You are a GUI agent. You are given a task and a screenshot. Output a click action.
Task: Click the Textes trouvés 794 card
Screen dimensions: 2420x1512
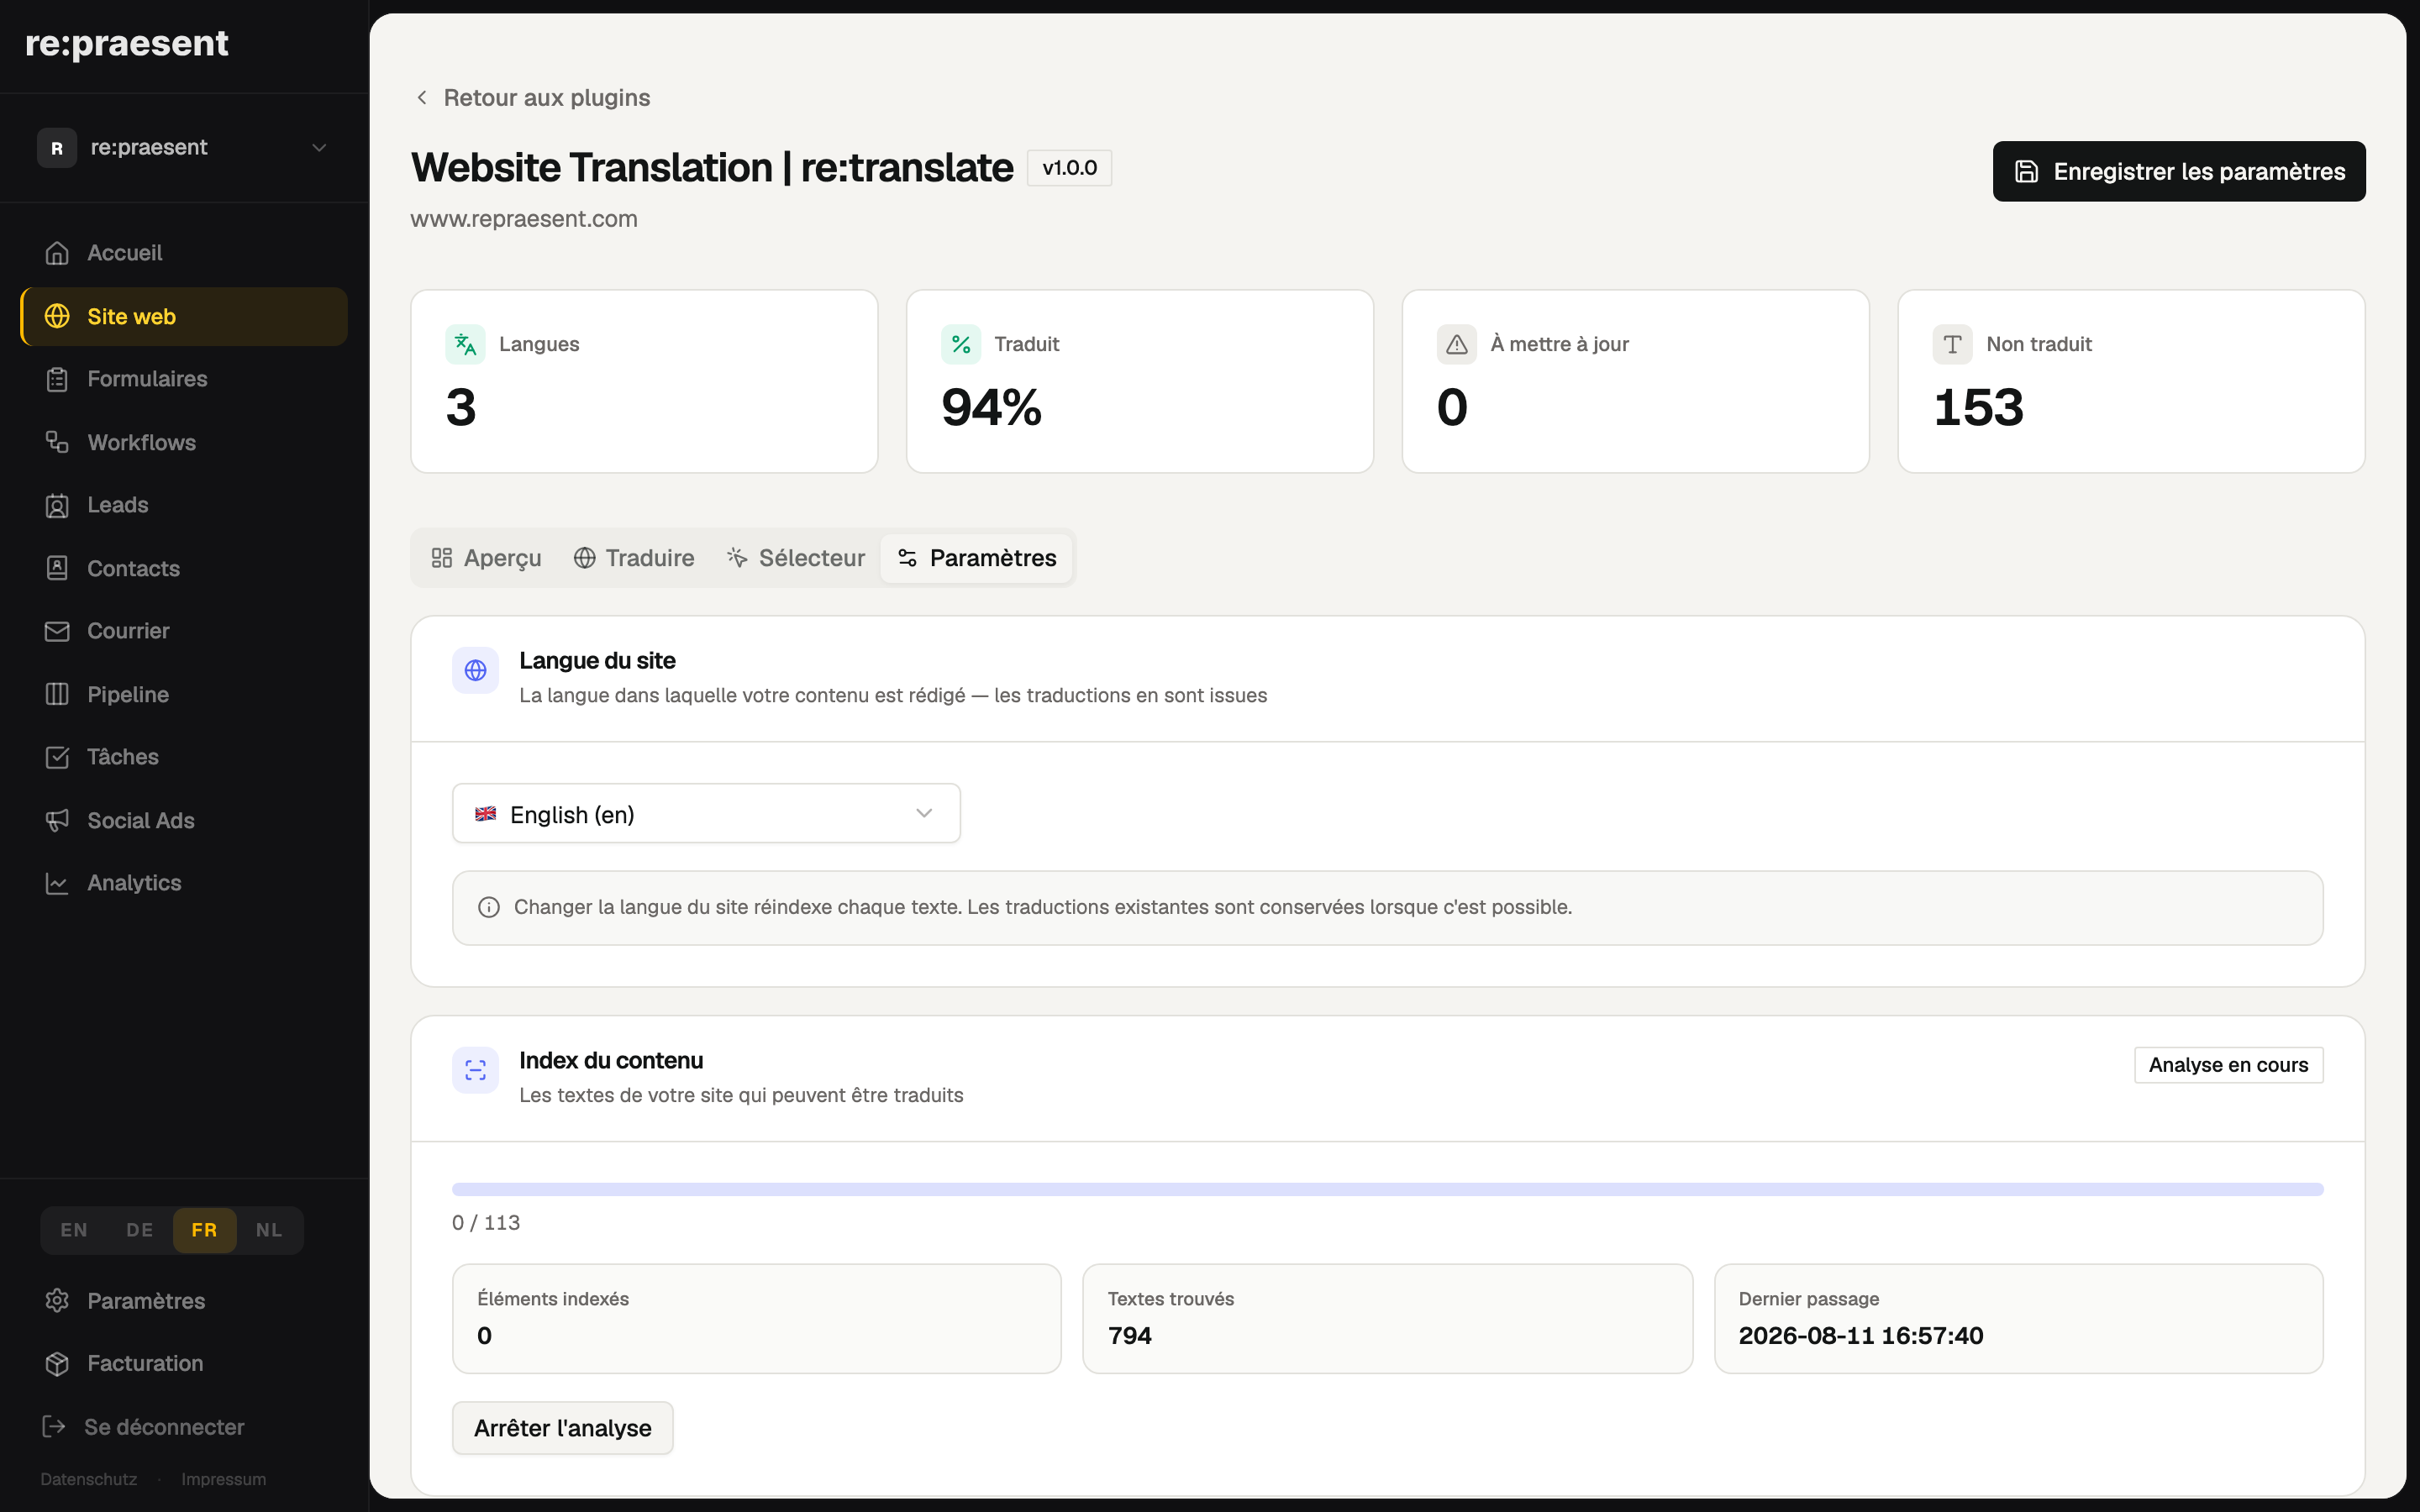coord(1387,1318)
